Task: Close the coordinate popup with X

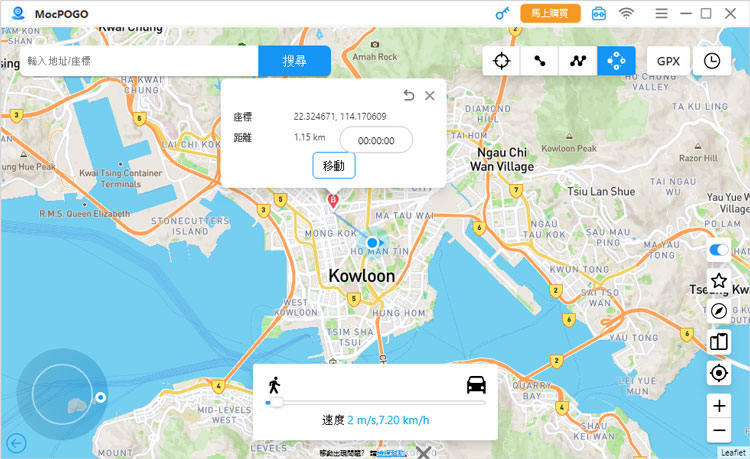Action: click(430, 96)
